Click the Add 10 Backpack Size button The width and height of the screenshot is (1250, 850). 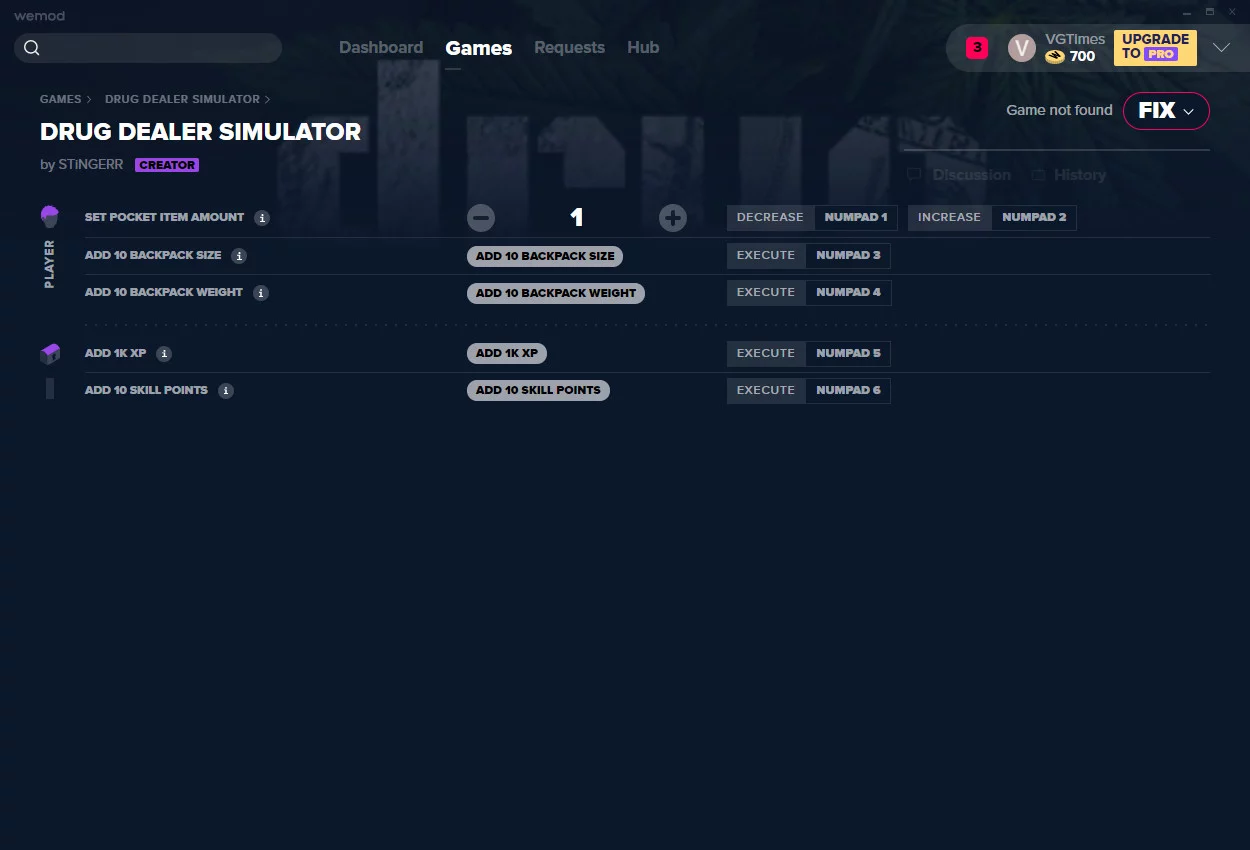[x=545, y=256]
